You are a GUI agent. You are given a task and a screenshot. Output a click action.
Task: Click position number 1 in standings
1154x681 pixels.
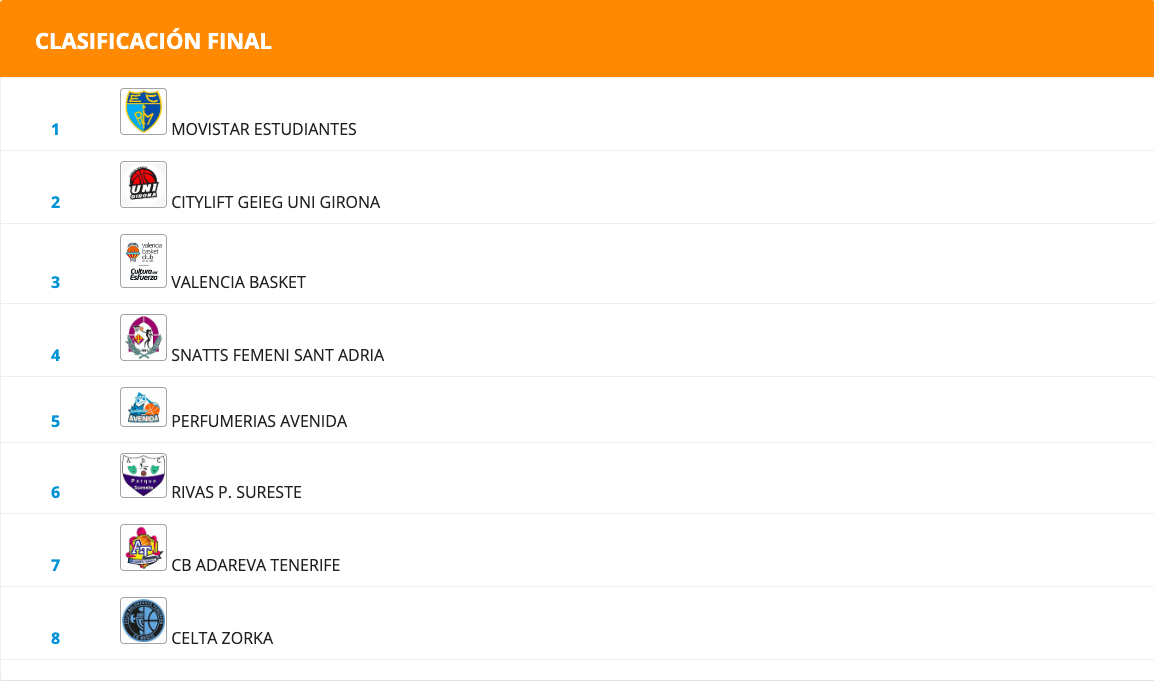(55, 129)
